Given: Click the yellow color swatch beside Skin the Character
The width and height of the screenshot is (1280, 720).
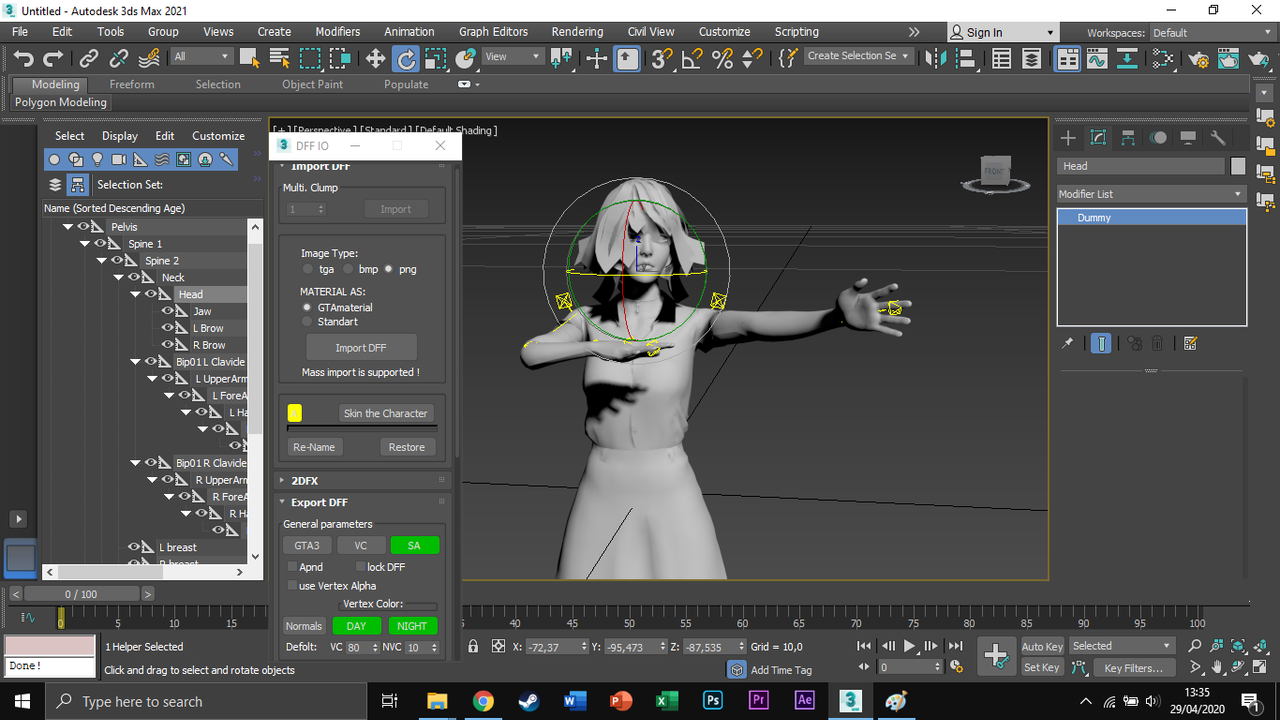Looking at the screenshot, I should pyautogui.click(x=294, y=413).
